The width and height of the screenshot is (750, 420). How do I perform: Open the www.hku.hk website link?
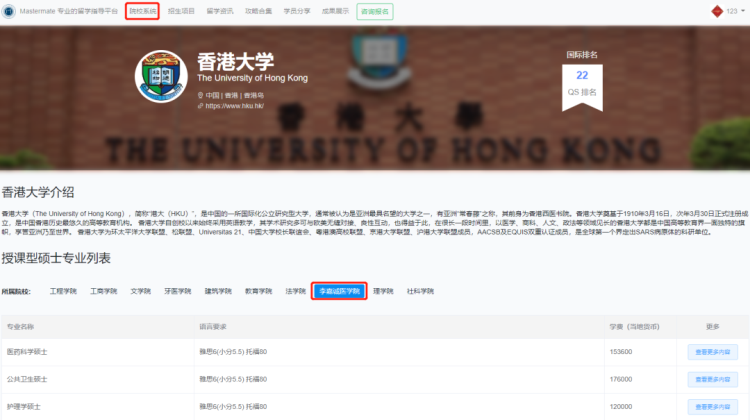coord(233,105)
